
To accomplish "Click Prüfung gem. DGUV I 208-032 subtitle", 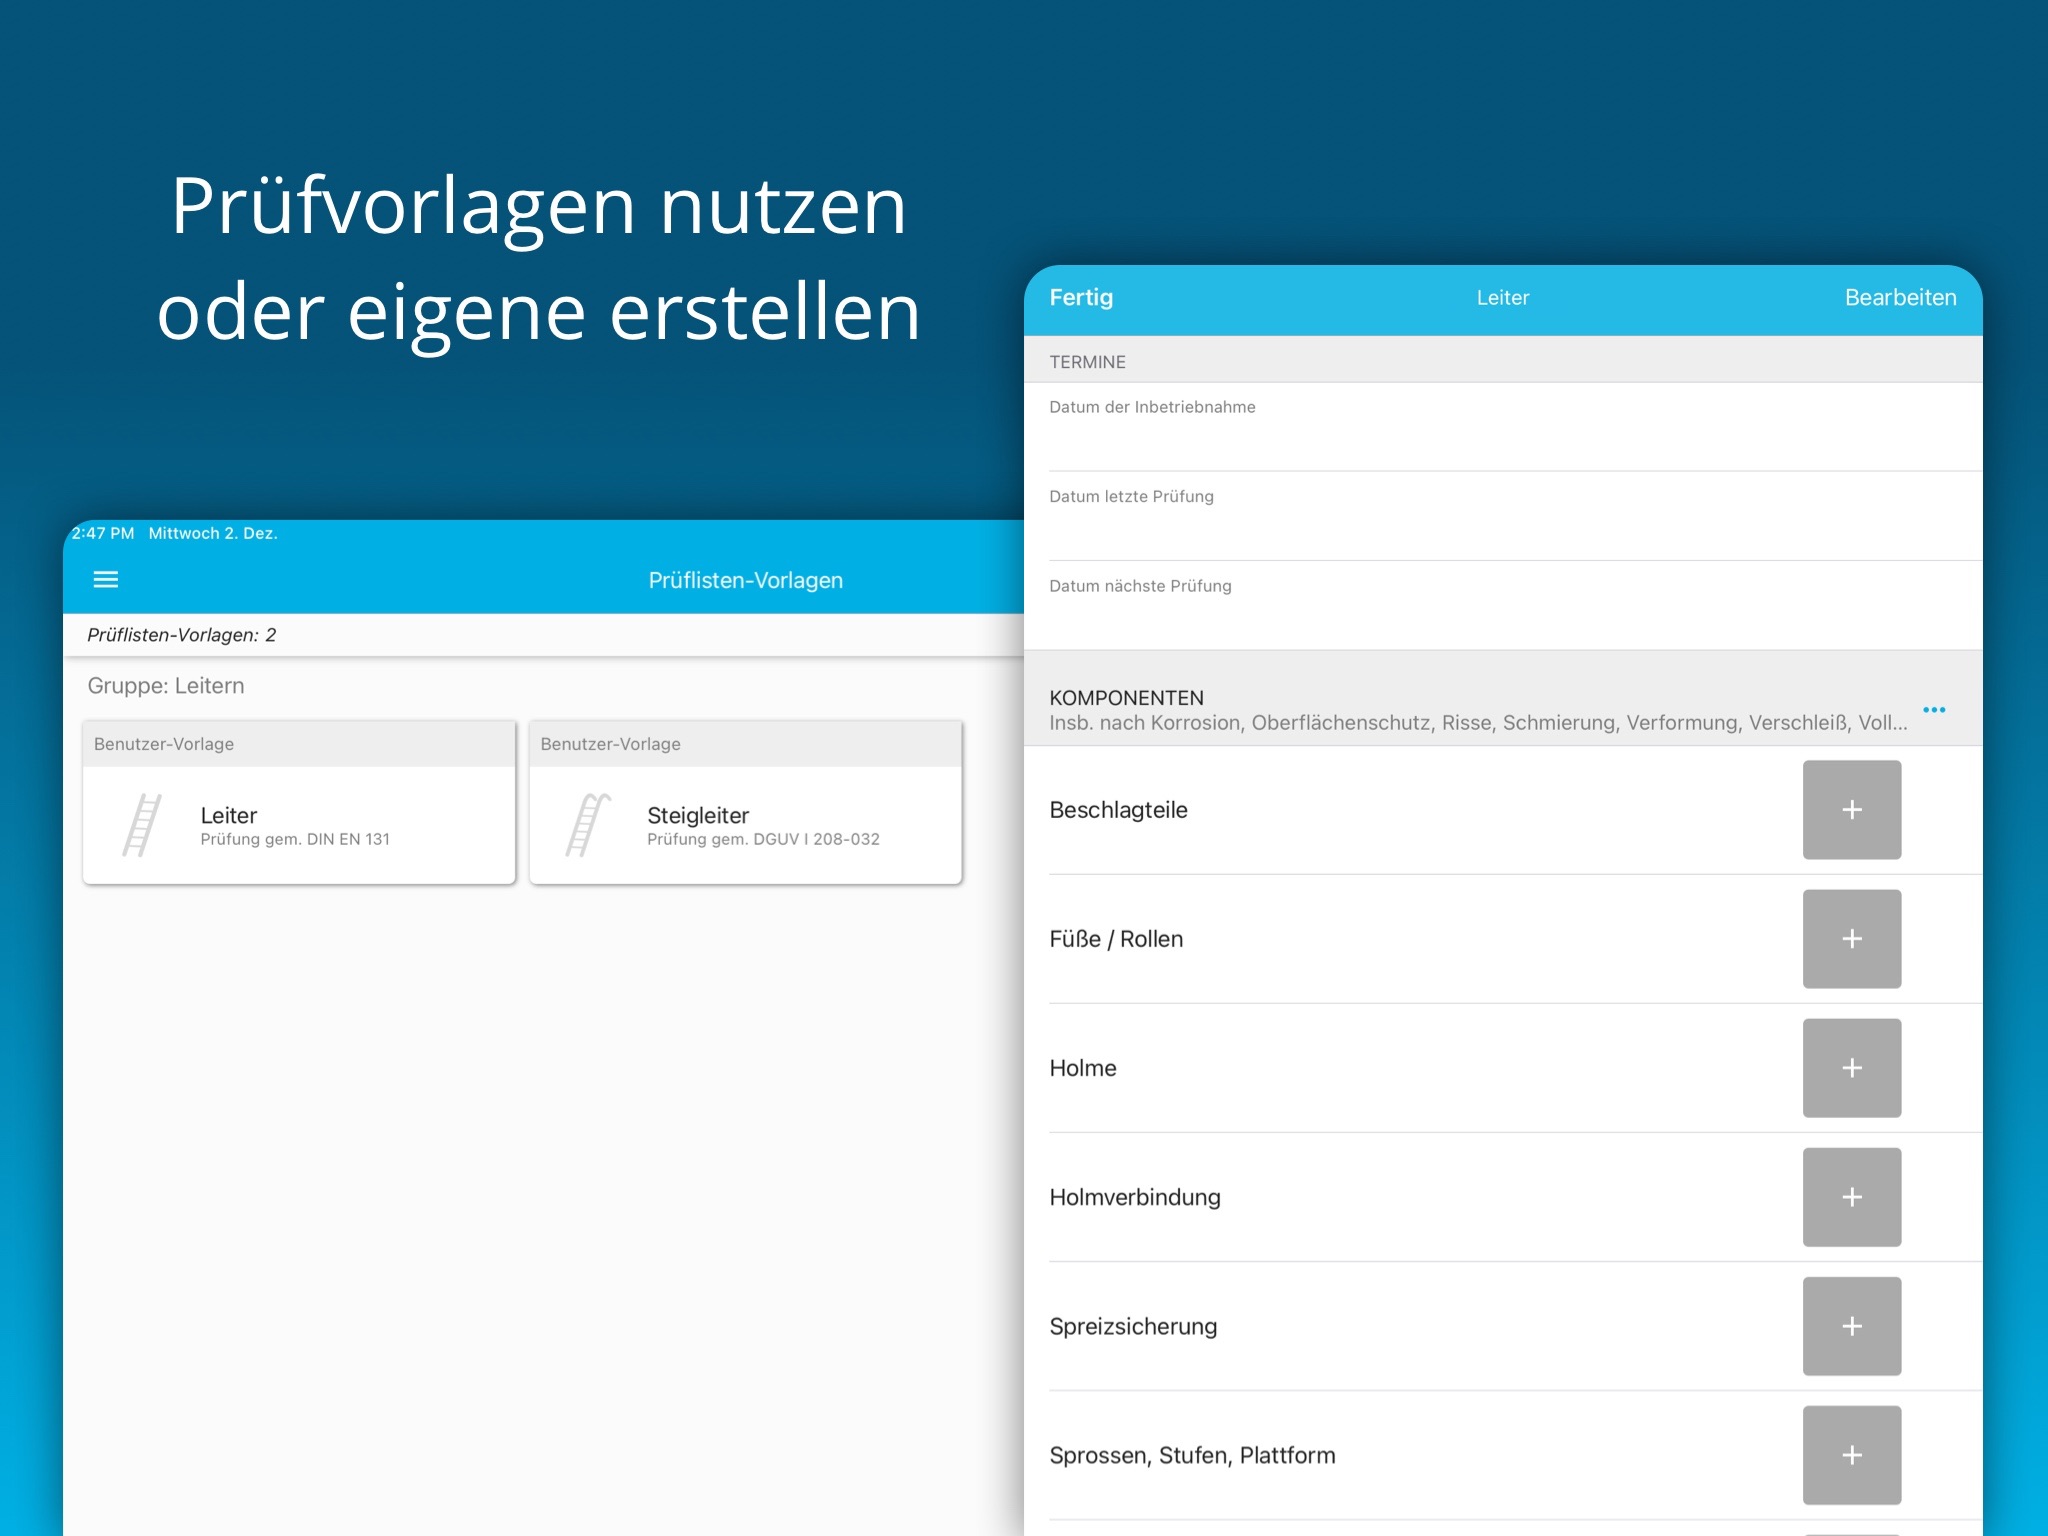I will click(x=763, y=839).
